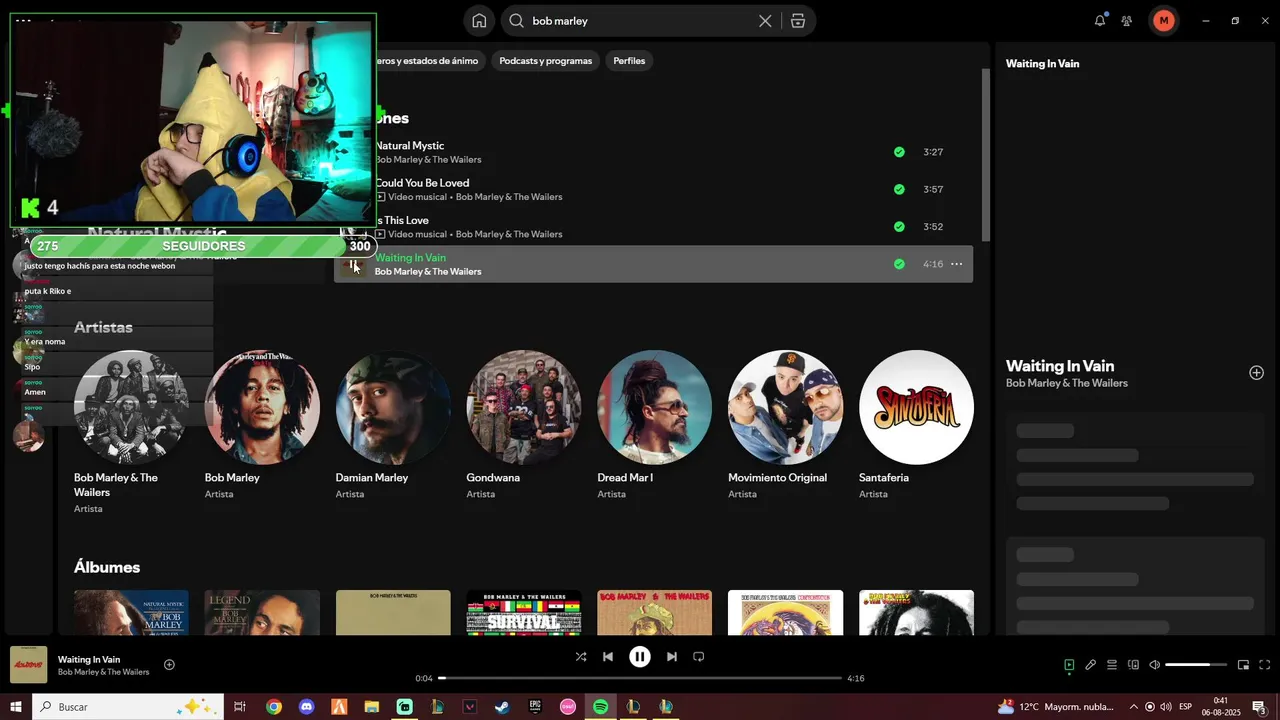This screenshot has width=1280, height=720.
Task: Open Windows Start menu
Action: tap(15, 707)
